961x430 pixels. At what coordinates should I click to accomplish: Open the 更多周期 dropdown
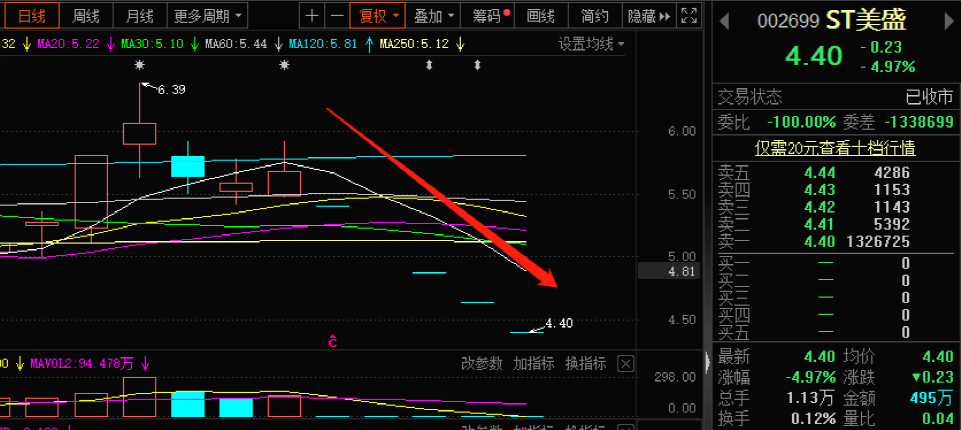(x=201, y=16)
